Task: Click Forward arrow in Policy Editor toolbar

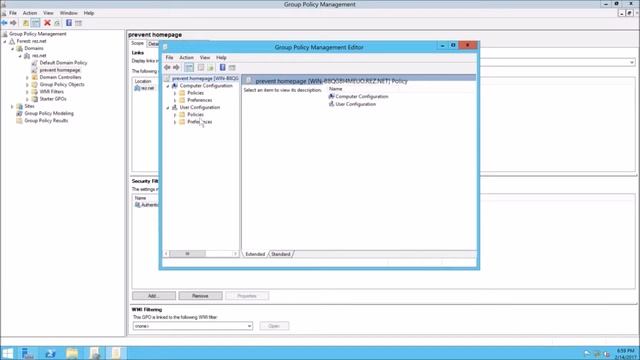Action: (176, 67)
